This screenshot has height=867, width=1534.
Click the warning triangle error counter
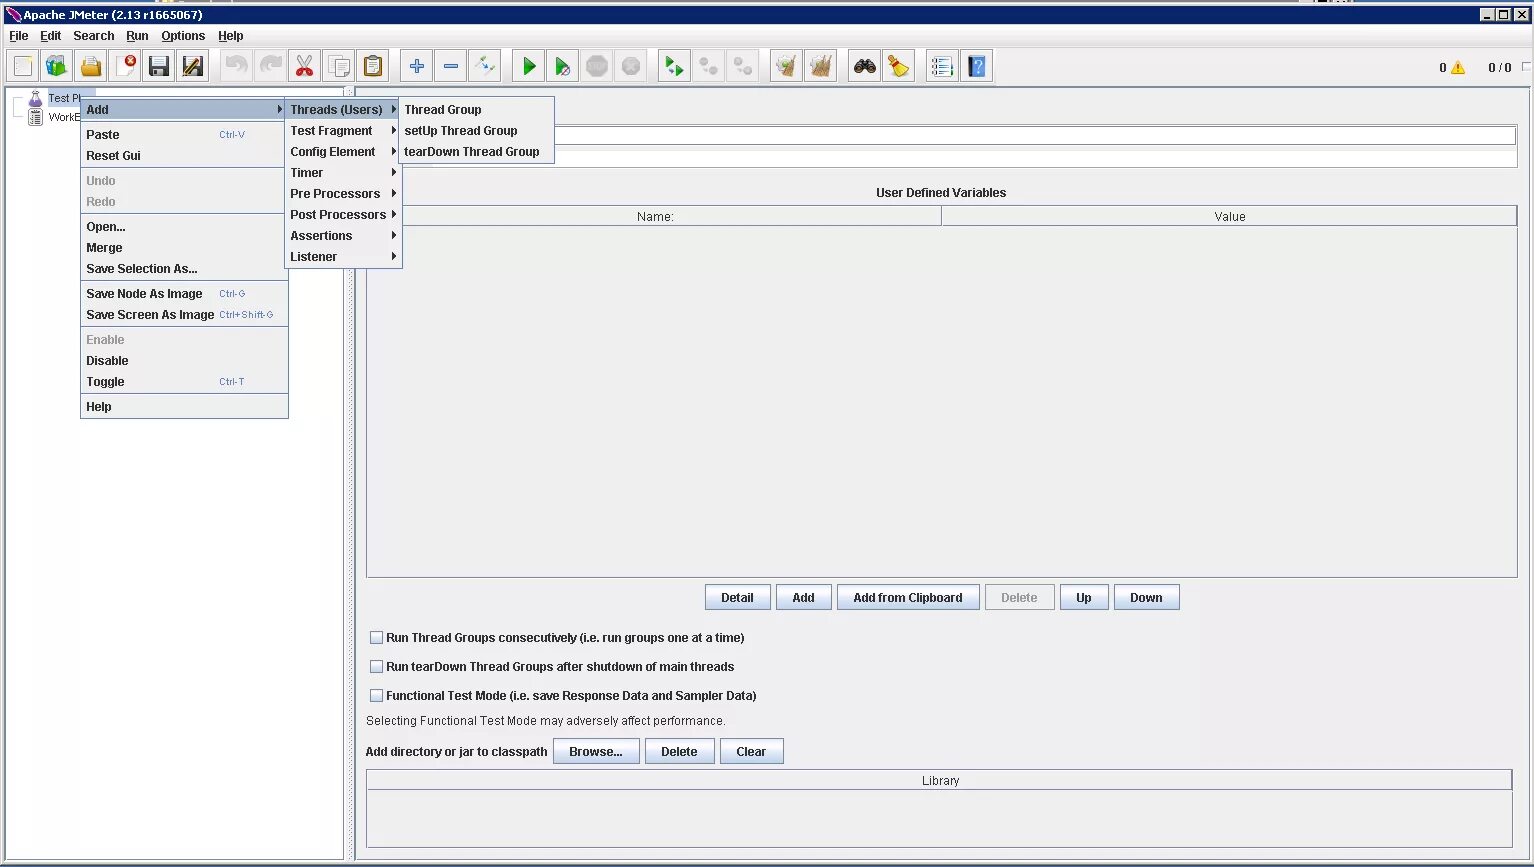1457,68
